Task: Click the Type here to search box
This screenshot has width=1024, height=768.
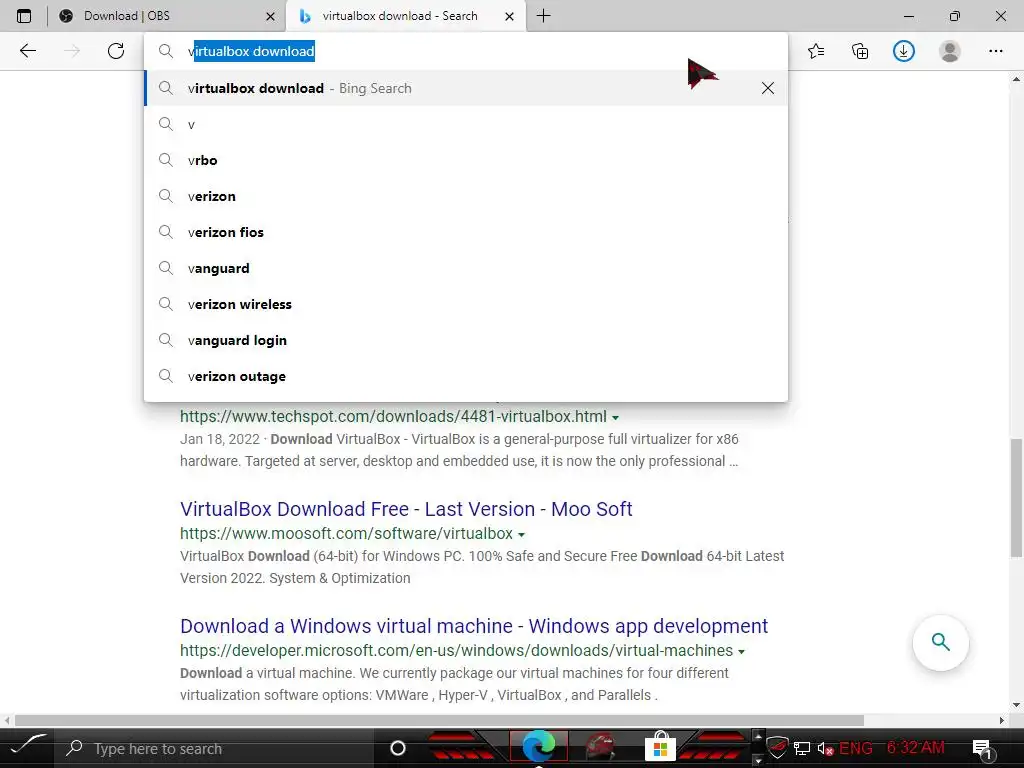Action: point(214,748)
